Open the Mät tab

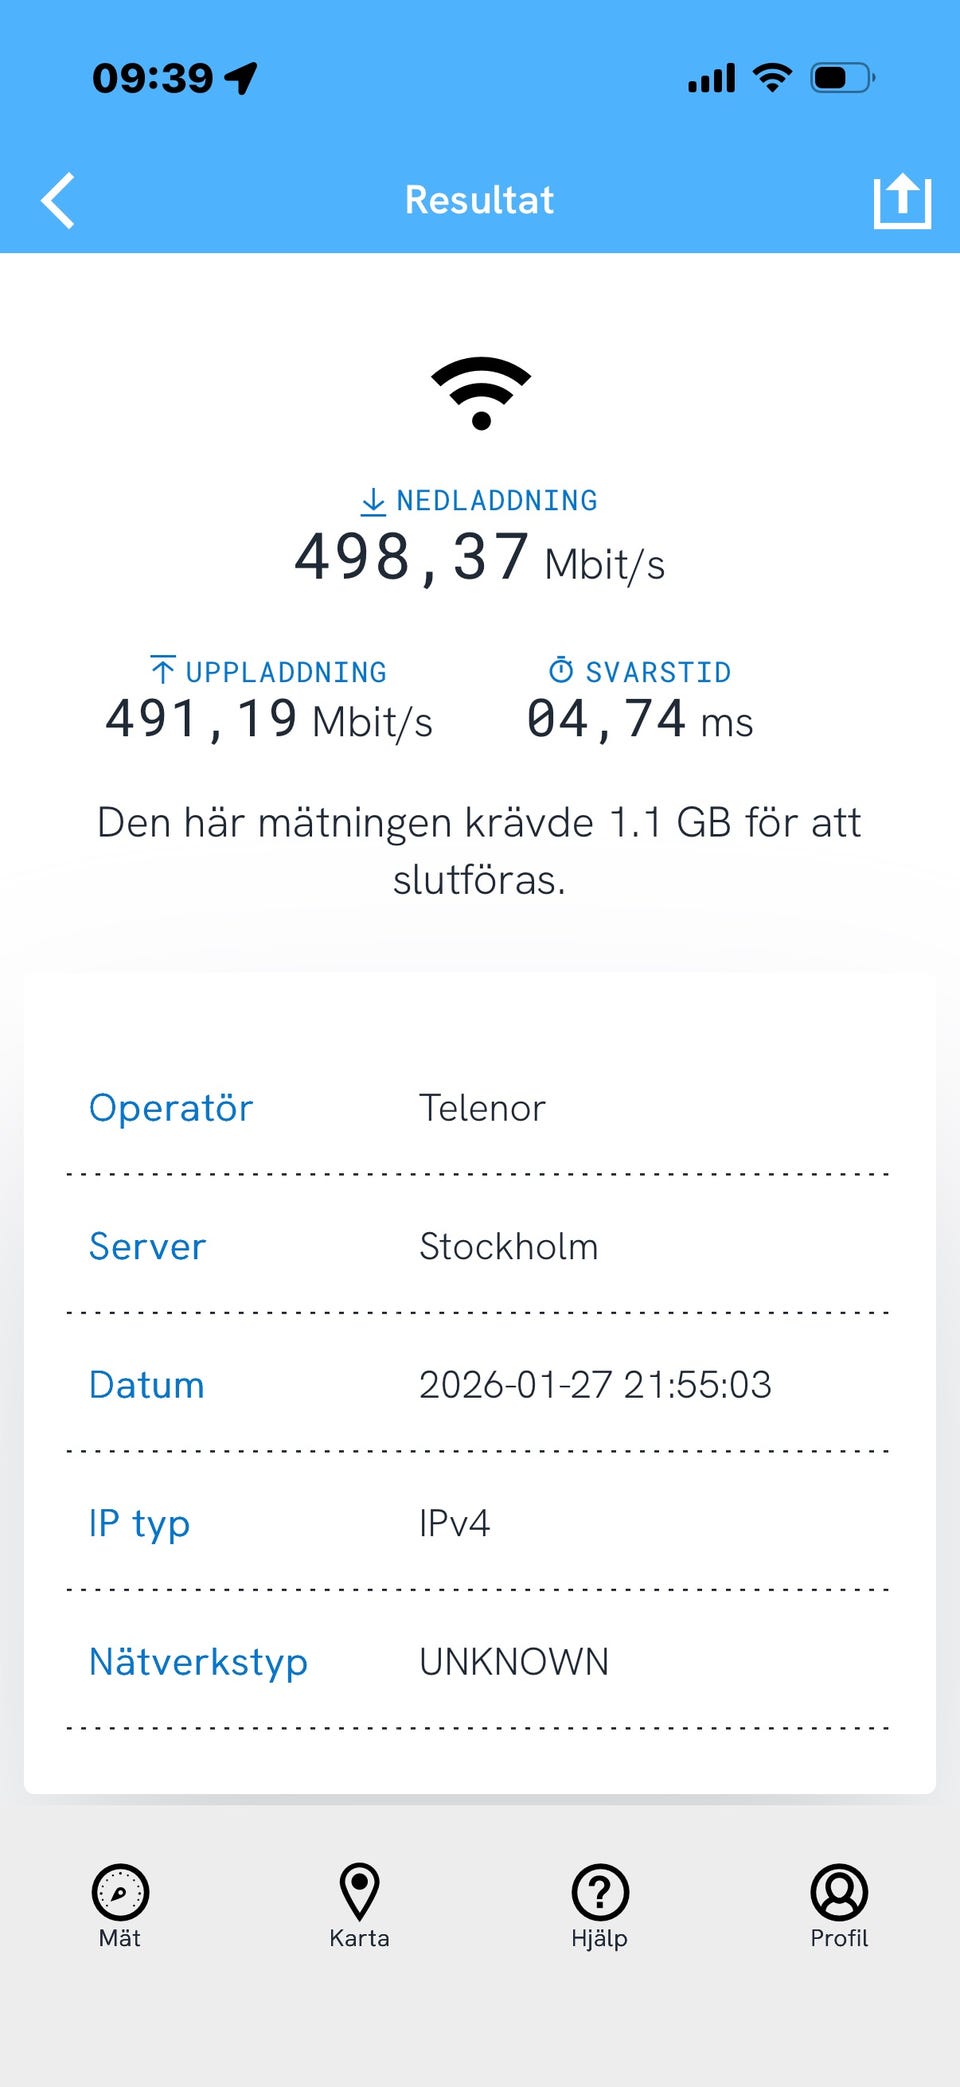point(120,1905)
